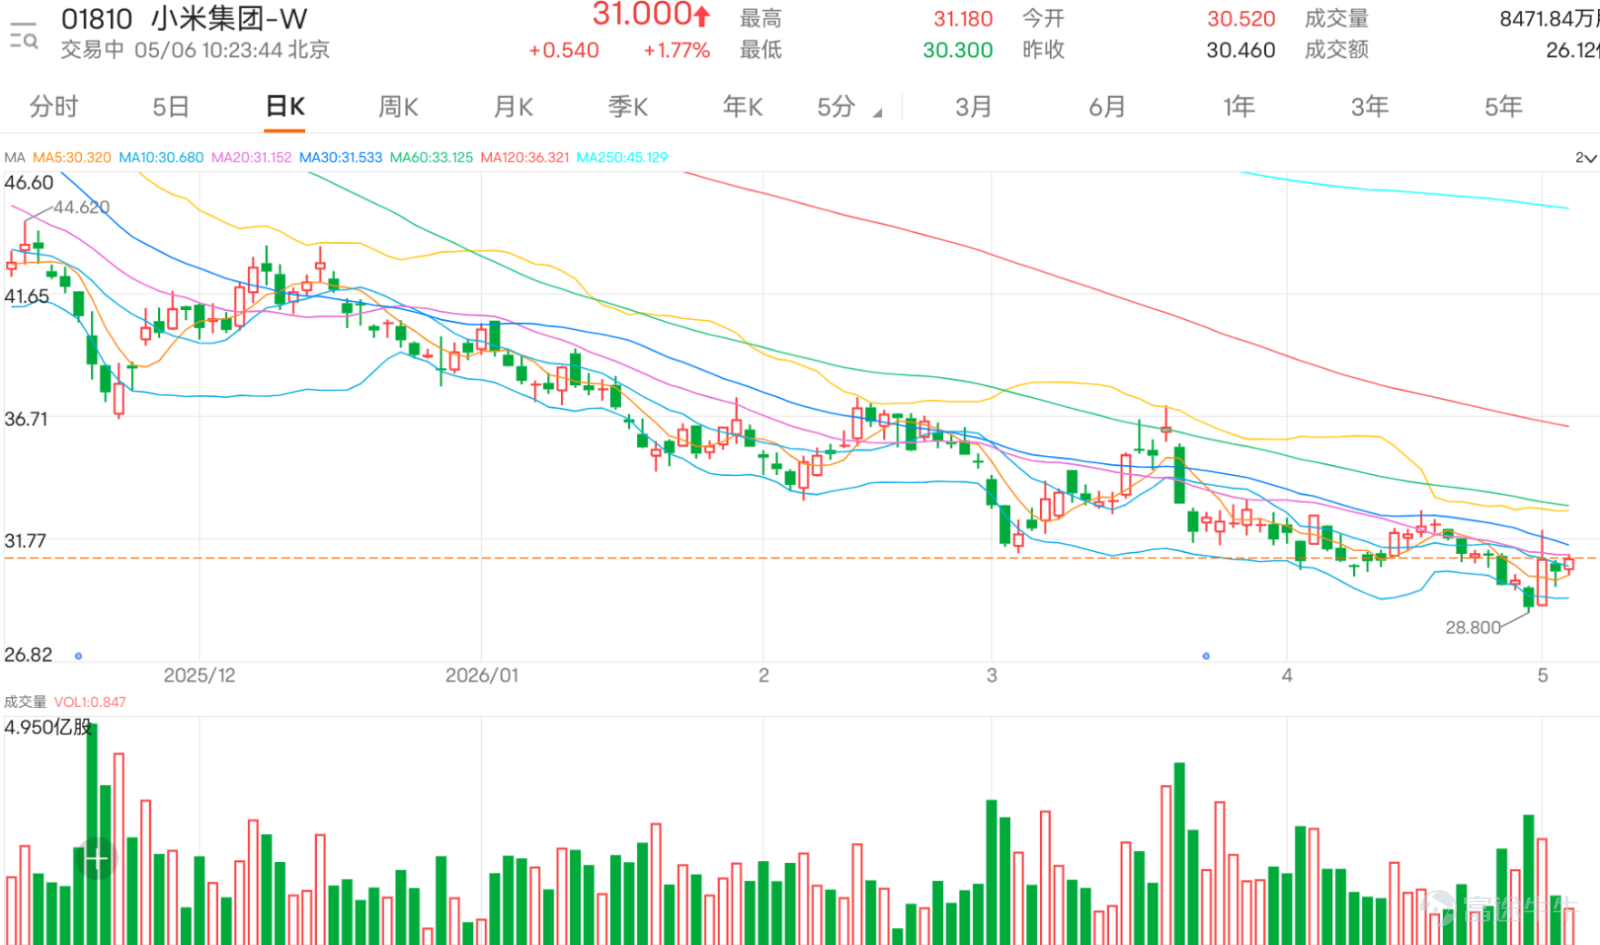Switch to the 5日 chart tab

(x=171, y=106)
